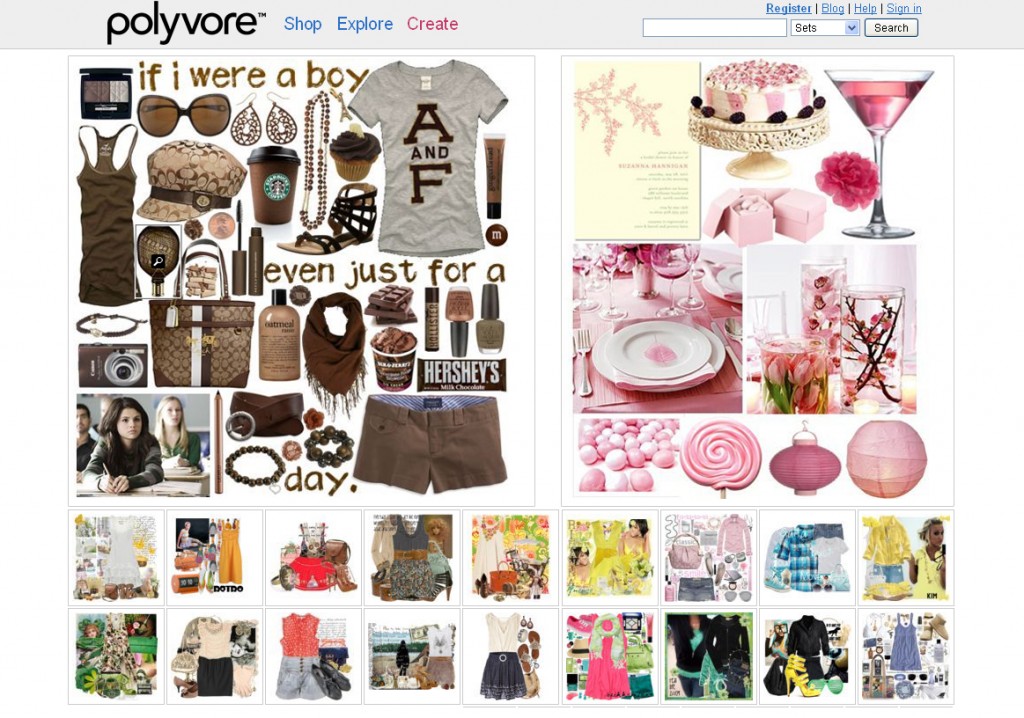Open the blue plaid shirt set thumbnail
The height and width of the screenshot is (718, 1024).
coord(807,557)
